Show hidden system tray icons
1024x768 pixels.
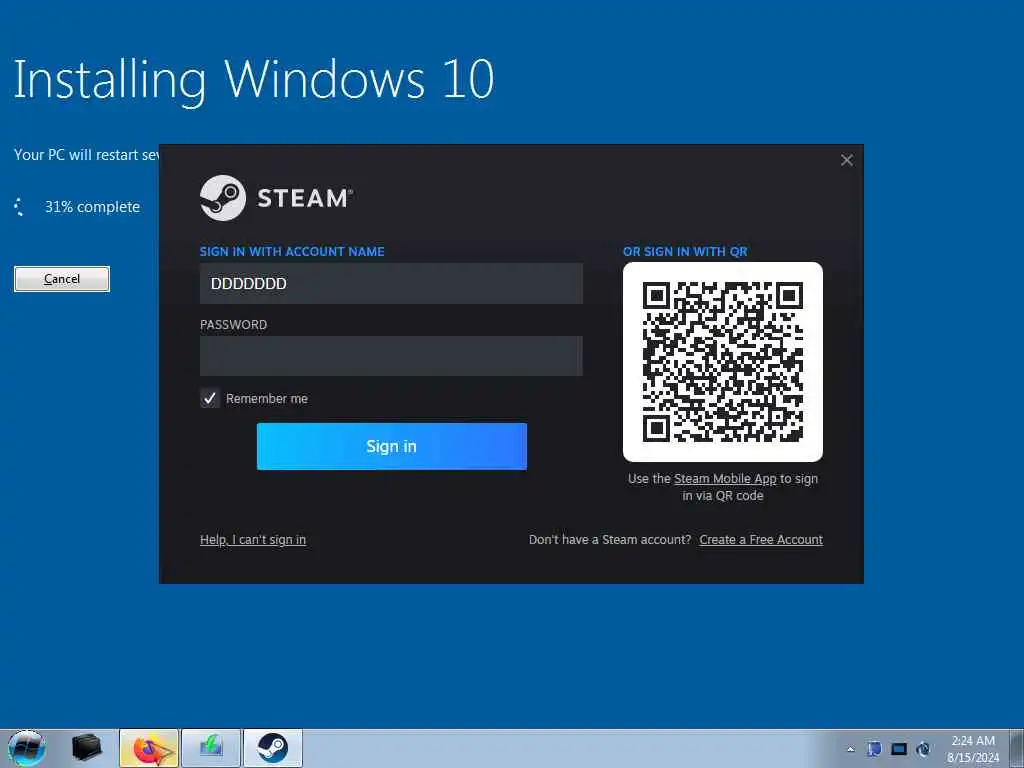[850, 749]
